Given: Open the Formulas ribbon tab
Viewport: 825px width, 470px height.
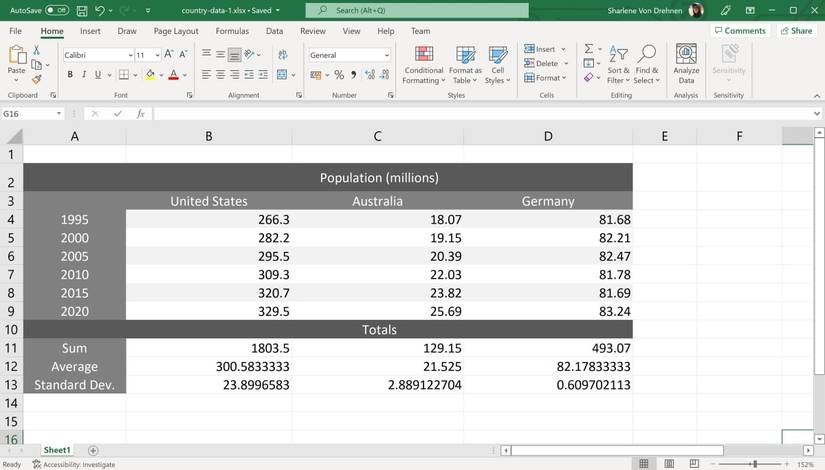Looking at the screenshot, I should (232, 31).
